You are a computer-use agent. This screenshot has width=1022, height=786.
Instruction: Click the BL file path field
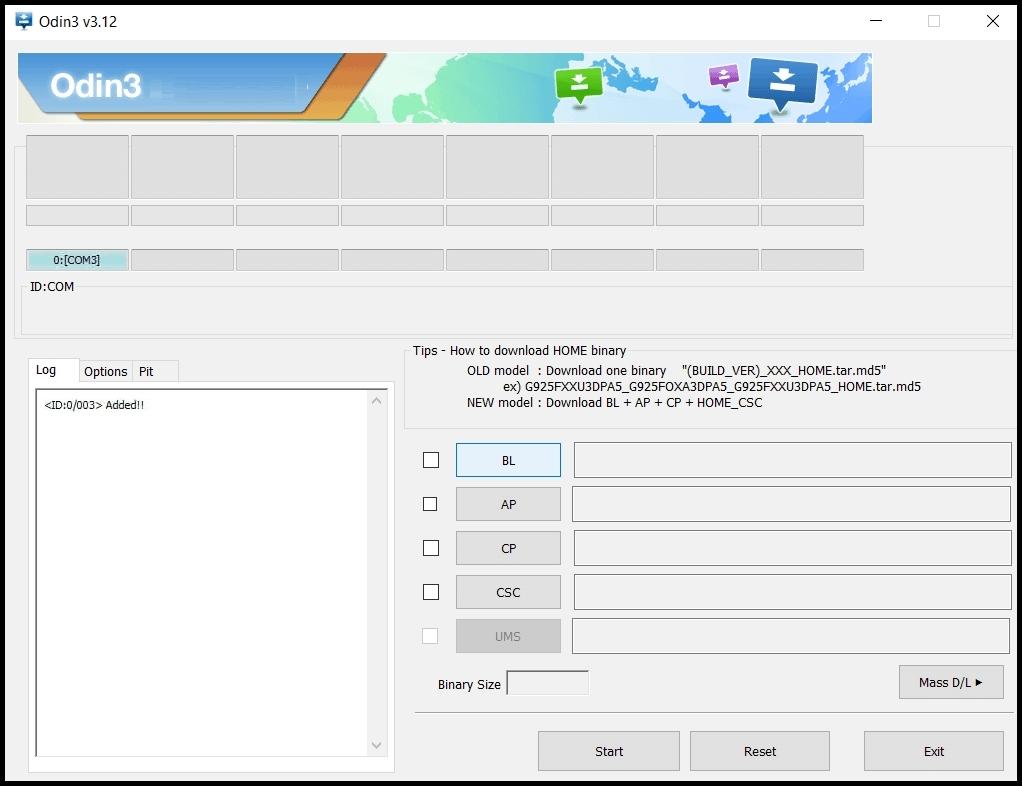pyautogui.click(x=793, y=460)
